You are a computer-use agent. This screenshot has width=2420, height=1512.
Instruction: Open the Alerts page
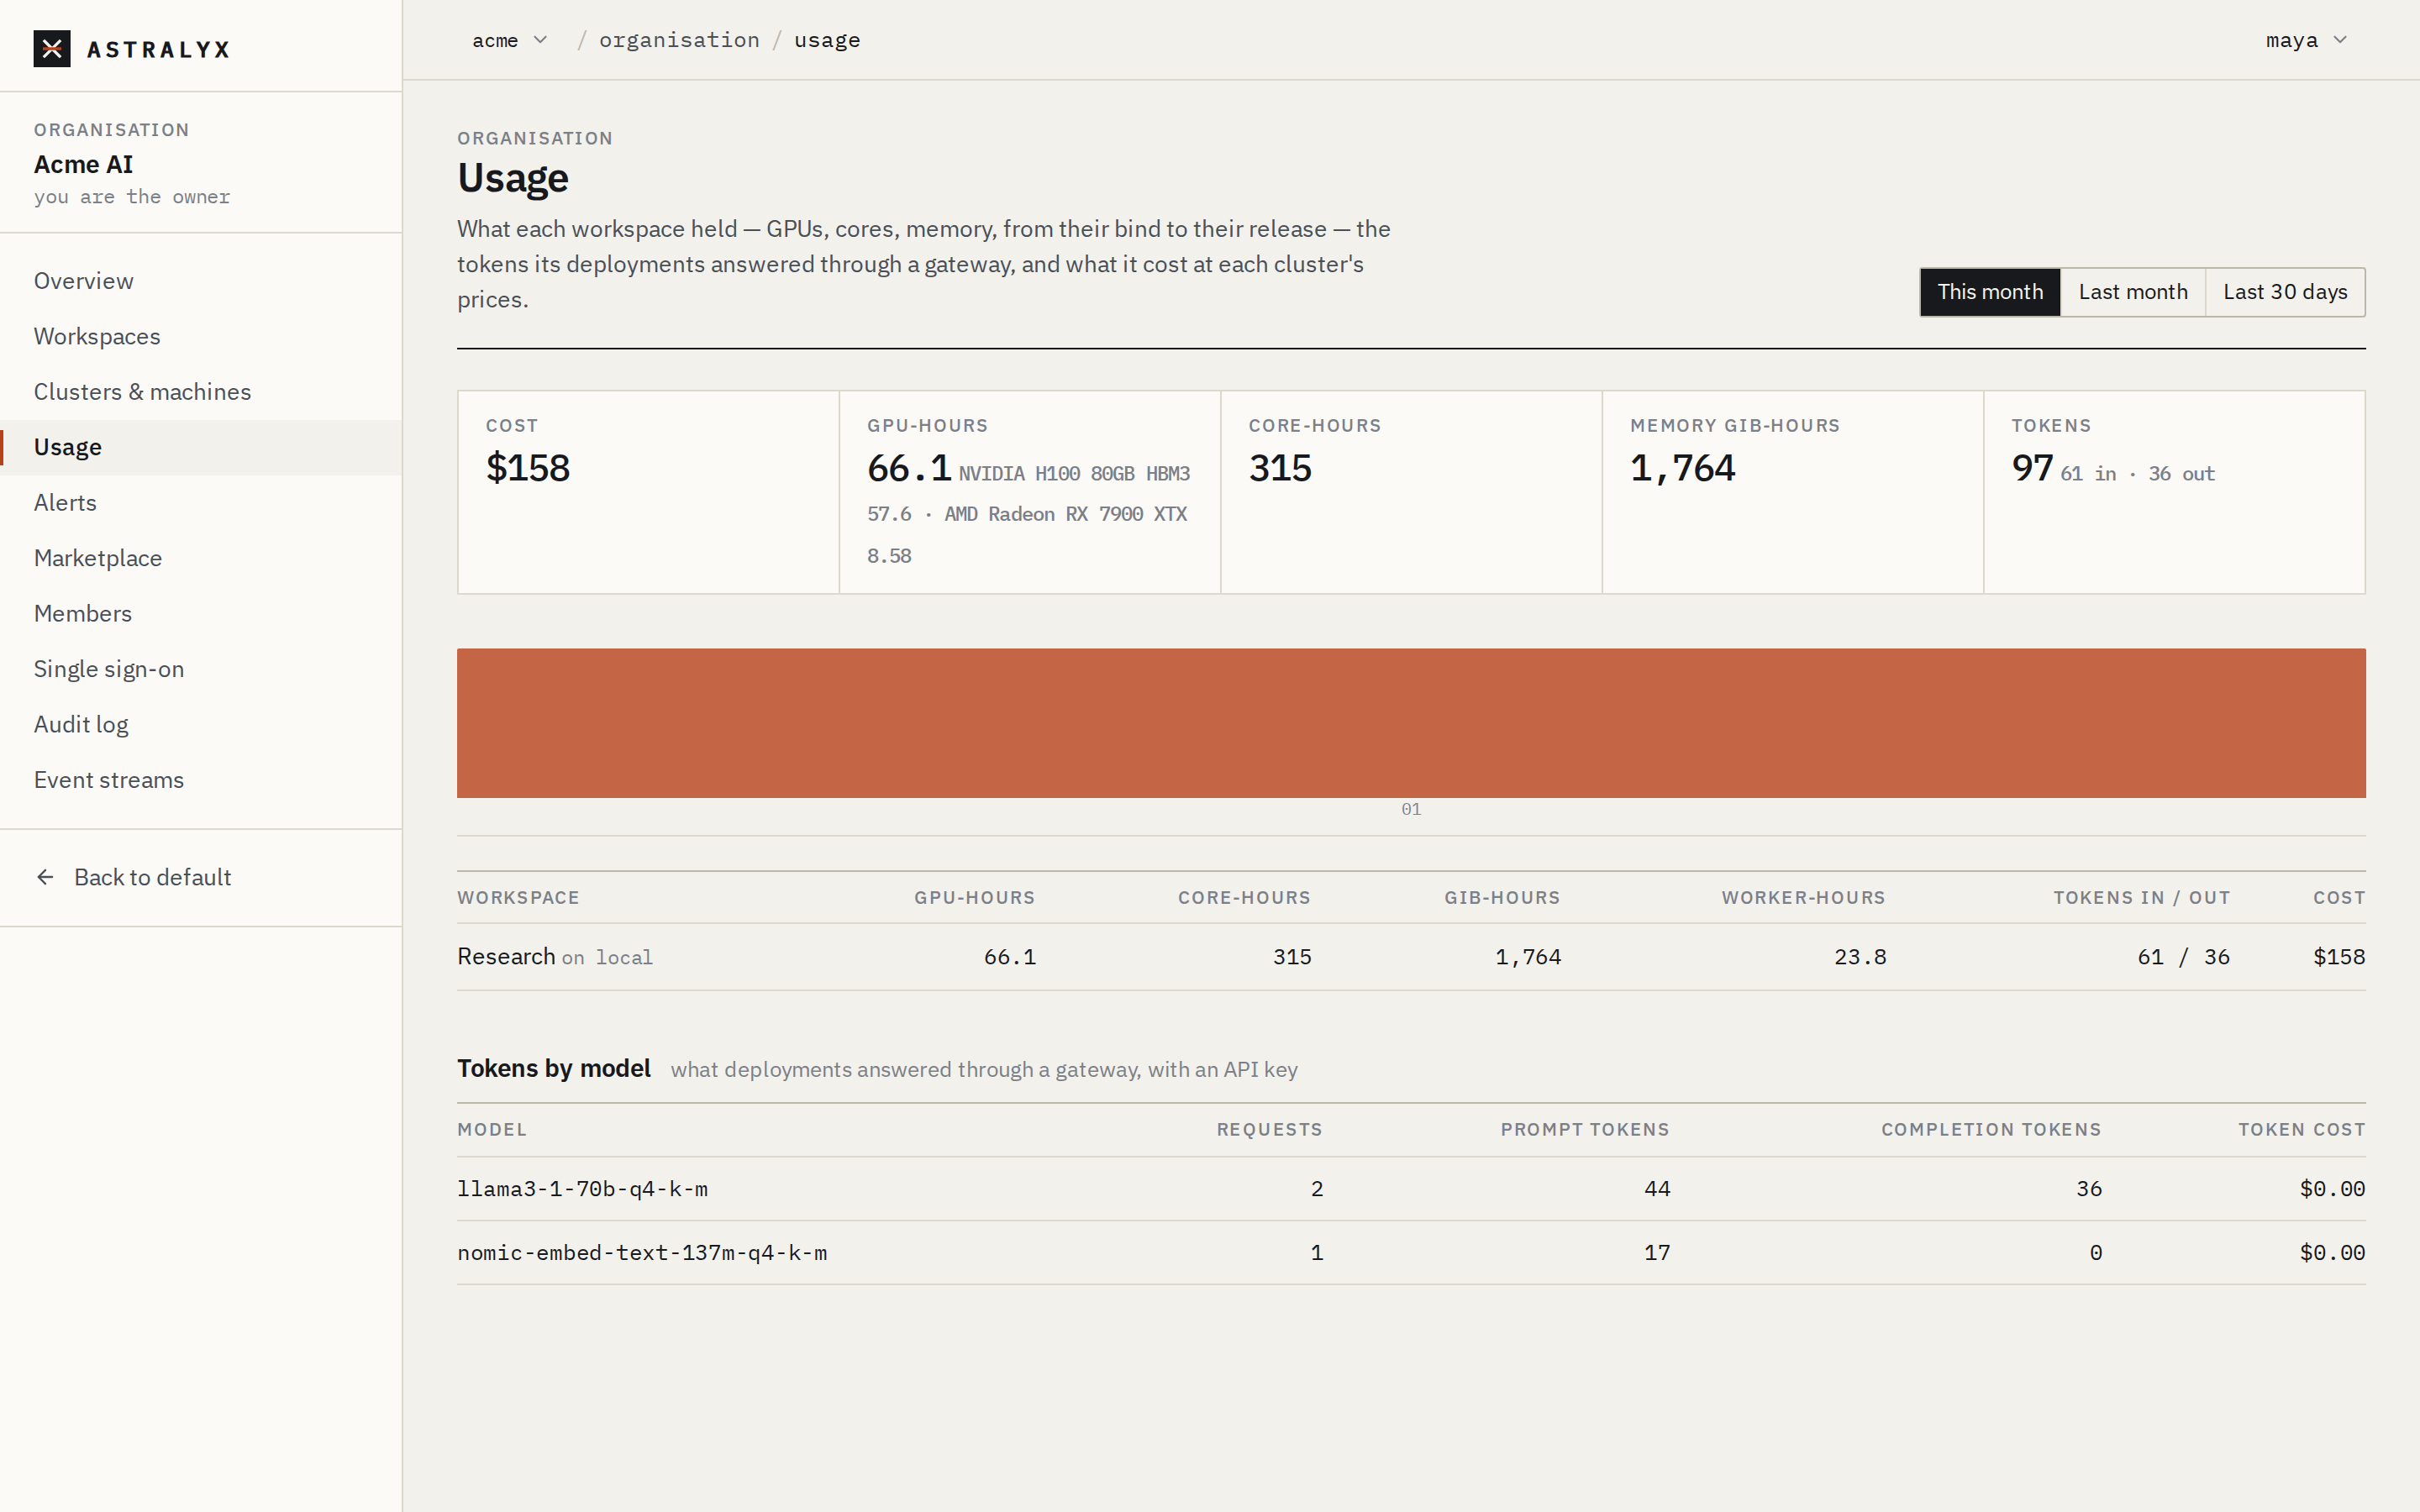(x=201, y=503)
